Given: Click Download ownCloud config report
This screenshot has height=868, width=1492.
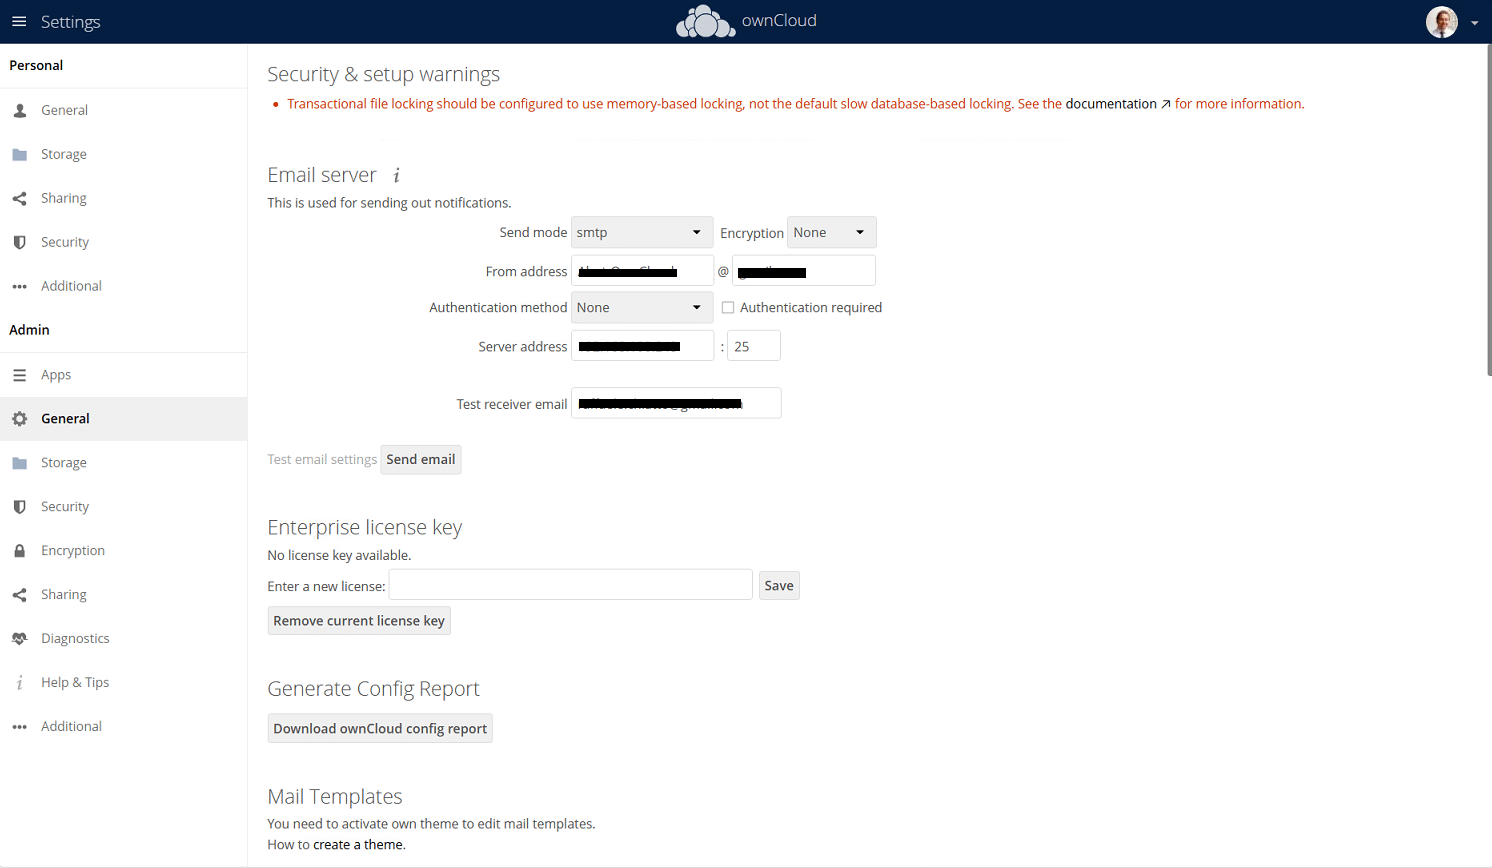Looking at the screenshot, I should tap(380, 728).
